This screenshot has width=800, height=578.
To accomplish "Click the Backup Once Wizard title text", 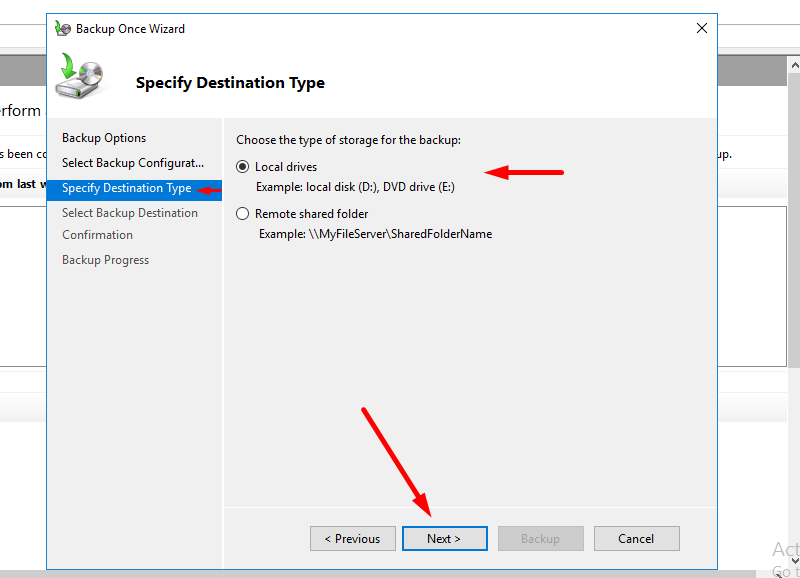I will tap(130, 29).
